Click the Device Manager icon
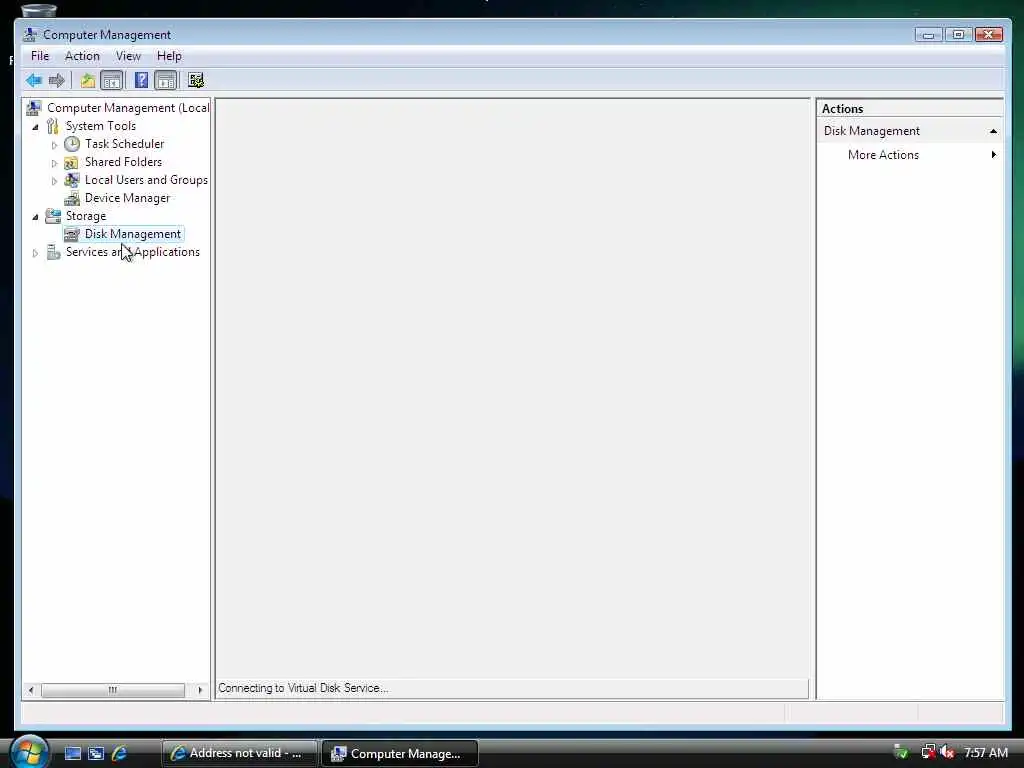 pos(72,198)
